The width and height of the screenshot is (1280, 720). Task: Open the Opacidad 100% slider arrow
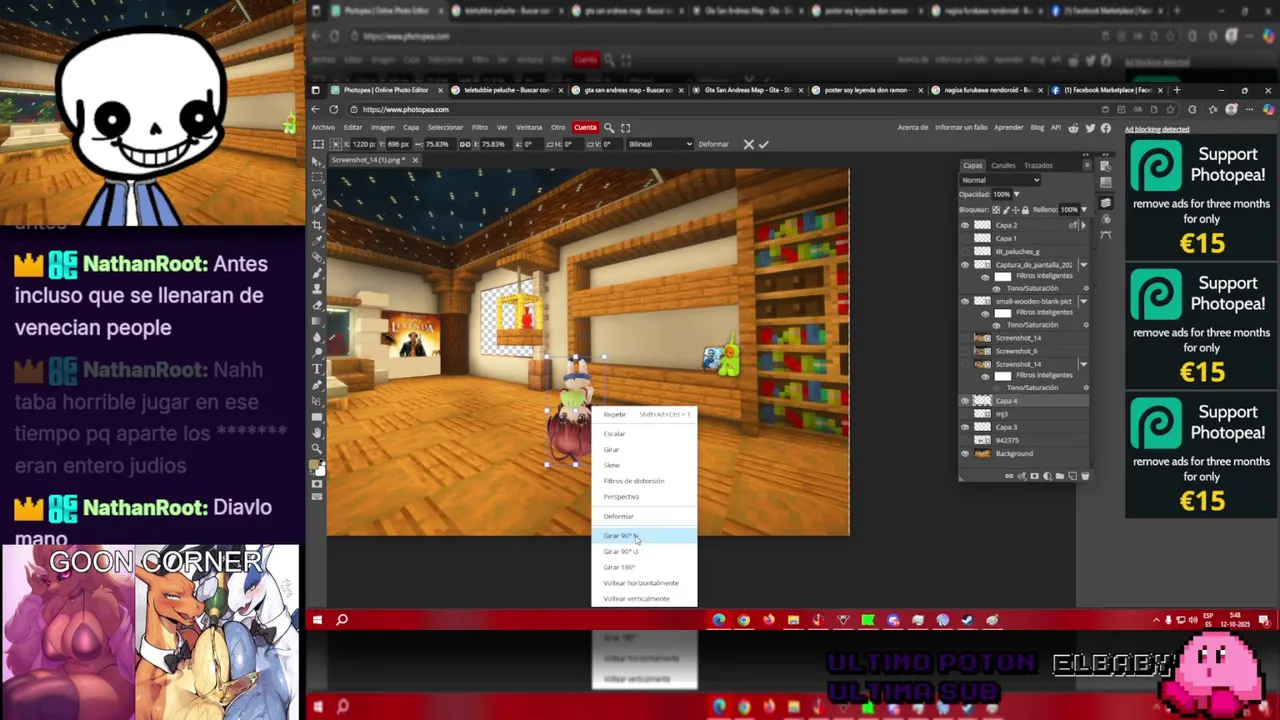click(1016, 194)
